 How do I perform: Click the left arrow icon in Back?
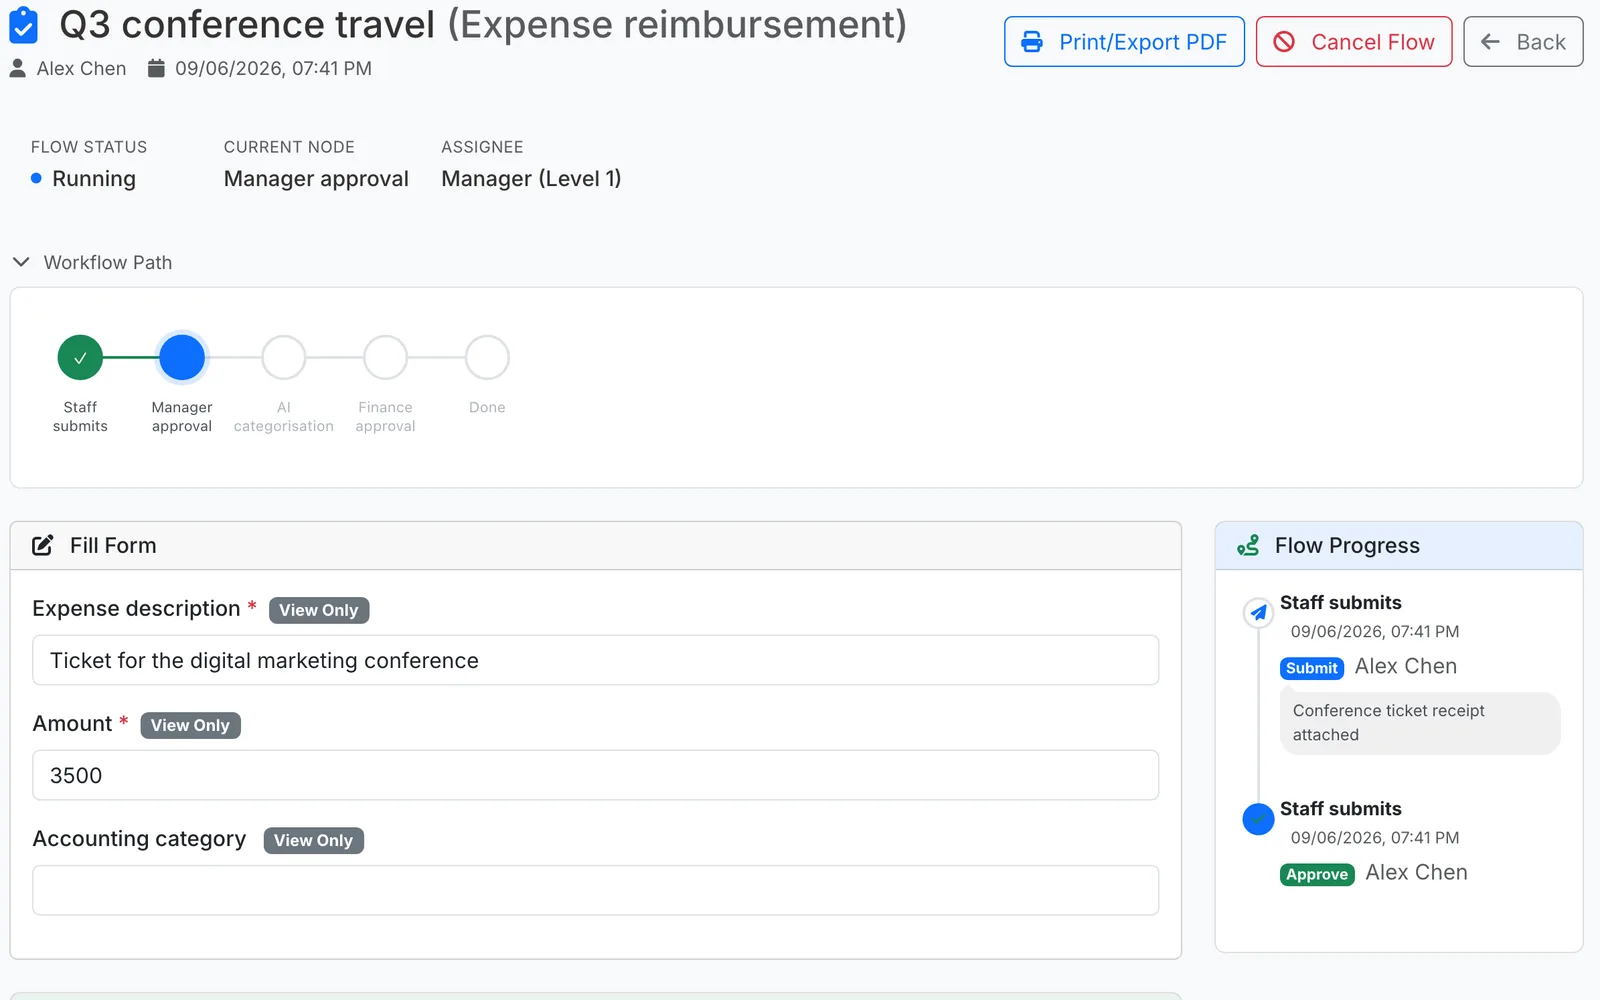(1490, 42)
